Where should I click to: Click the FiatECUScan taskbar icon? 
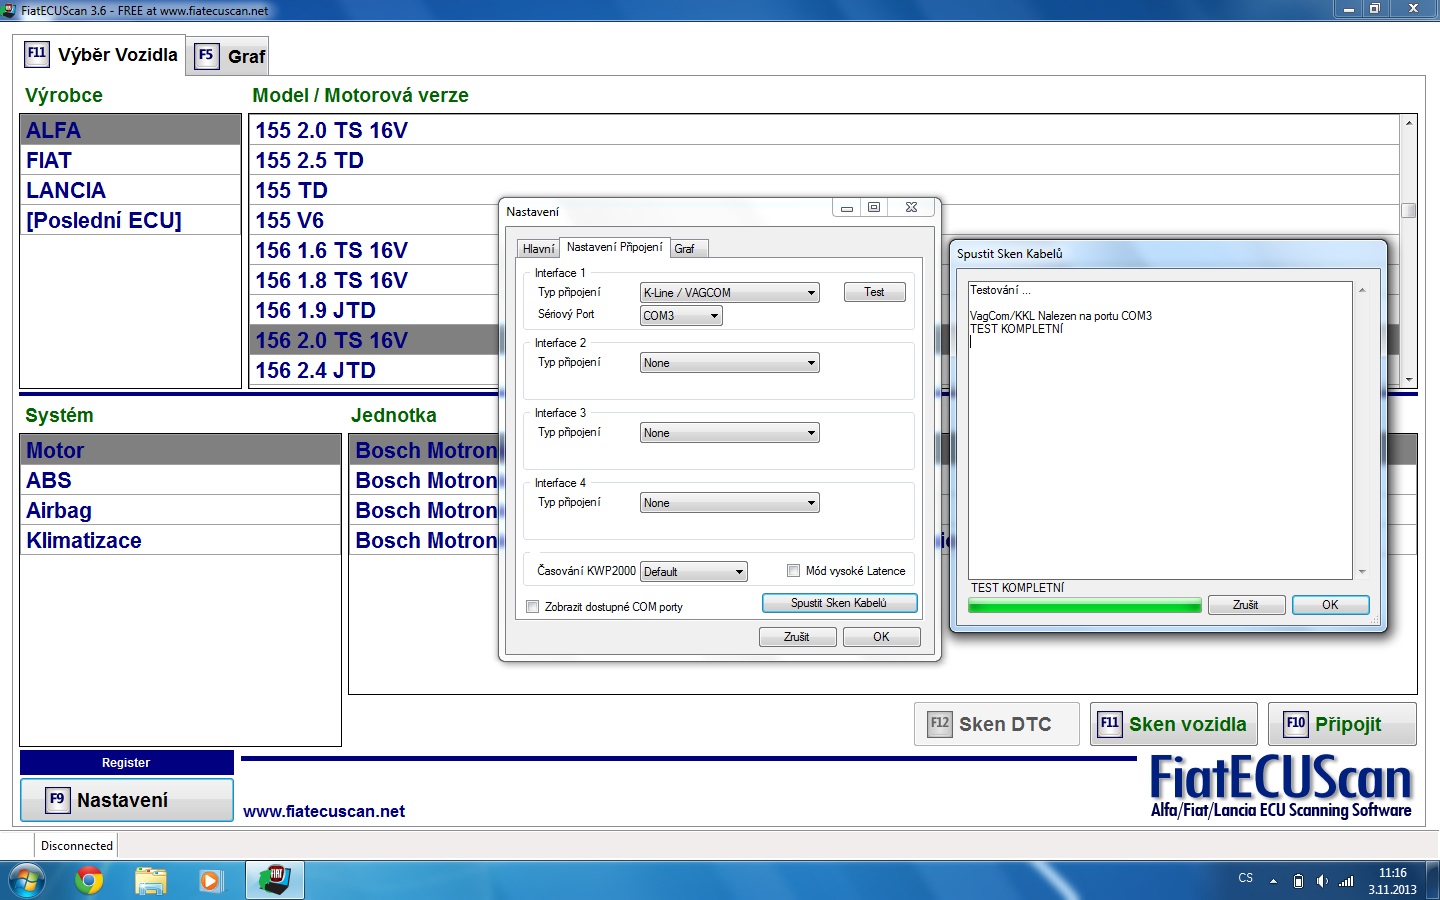274,881
